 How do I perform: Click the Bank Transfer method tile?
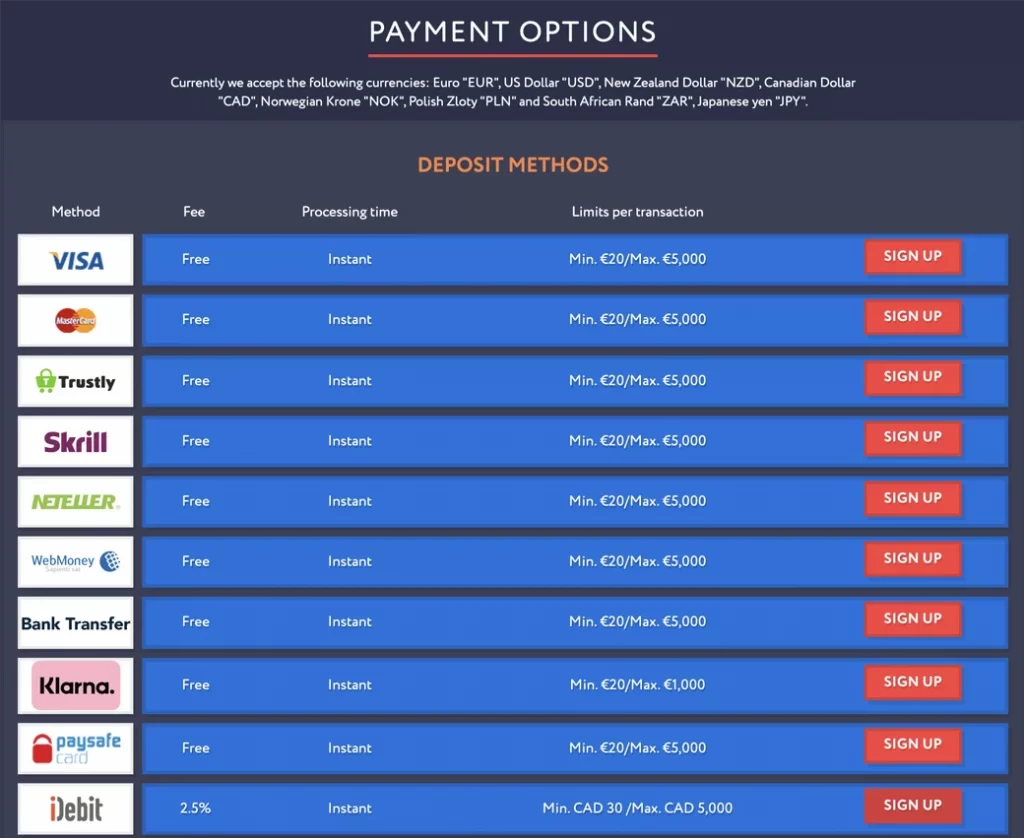click(76, 622)
